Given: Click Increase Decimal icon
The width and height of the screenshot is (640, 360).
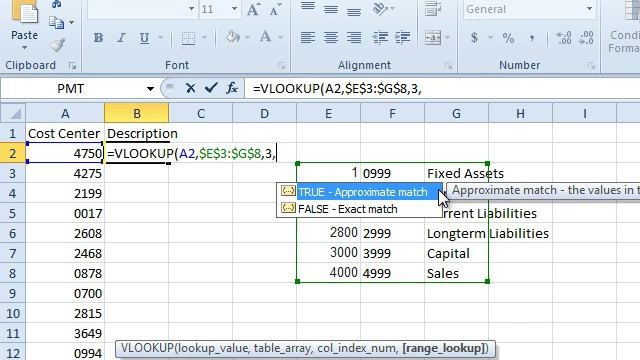Looking at the screenshot, I should pos(564,38).
